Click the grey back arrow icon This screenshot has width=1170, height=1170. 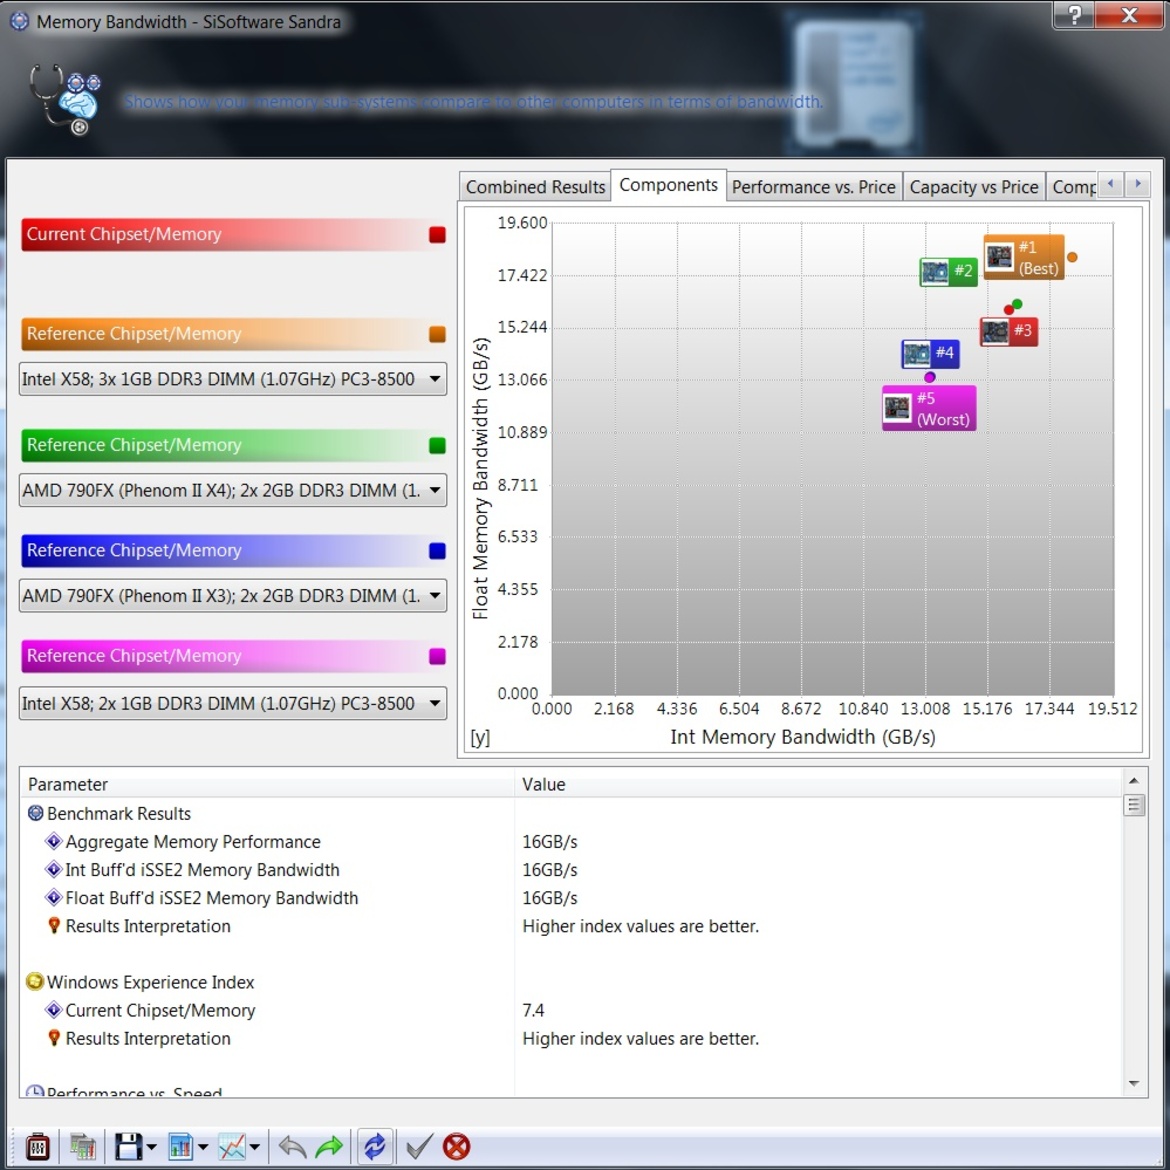coord(292,1146)
